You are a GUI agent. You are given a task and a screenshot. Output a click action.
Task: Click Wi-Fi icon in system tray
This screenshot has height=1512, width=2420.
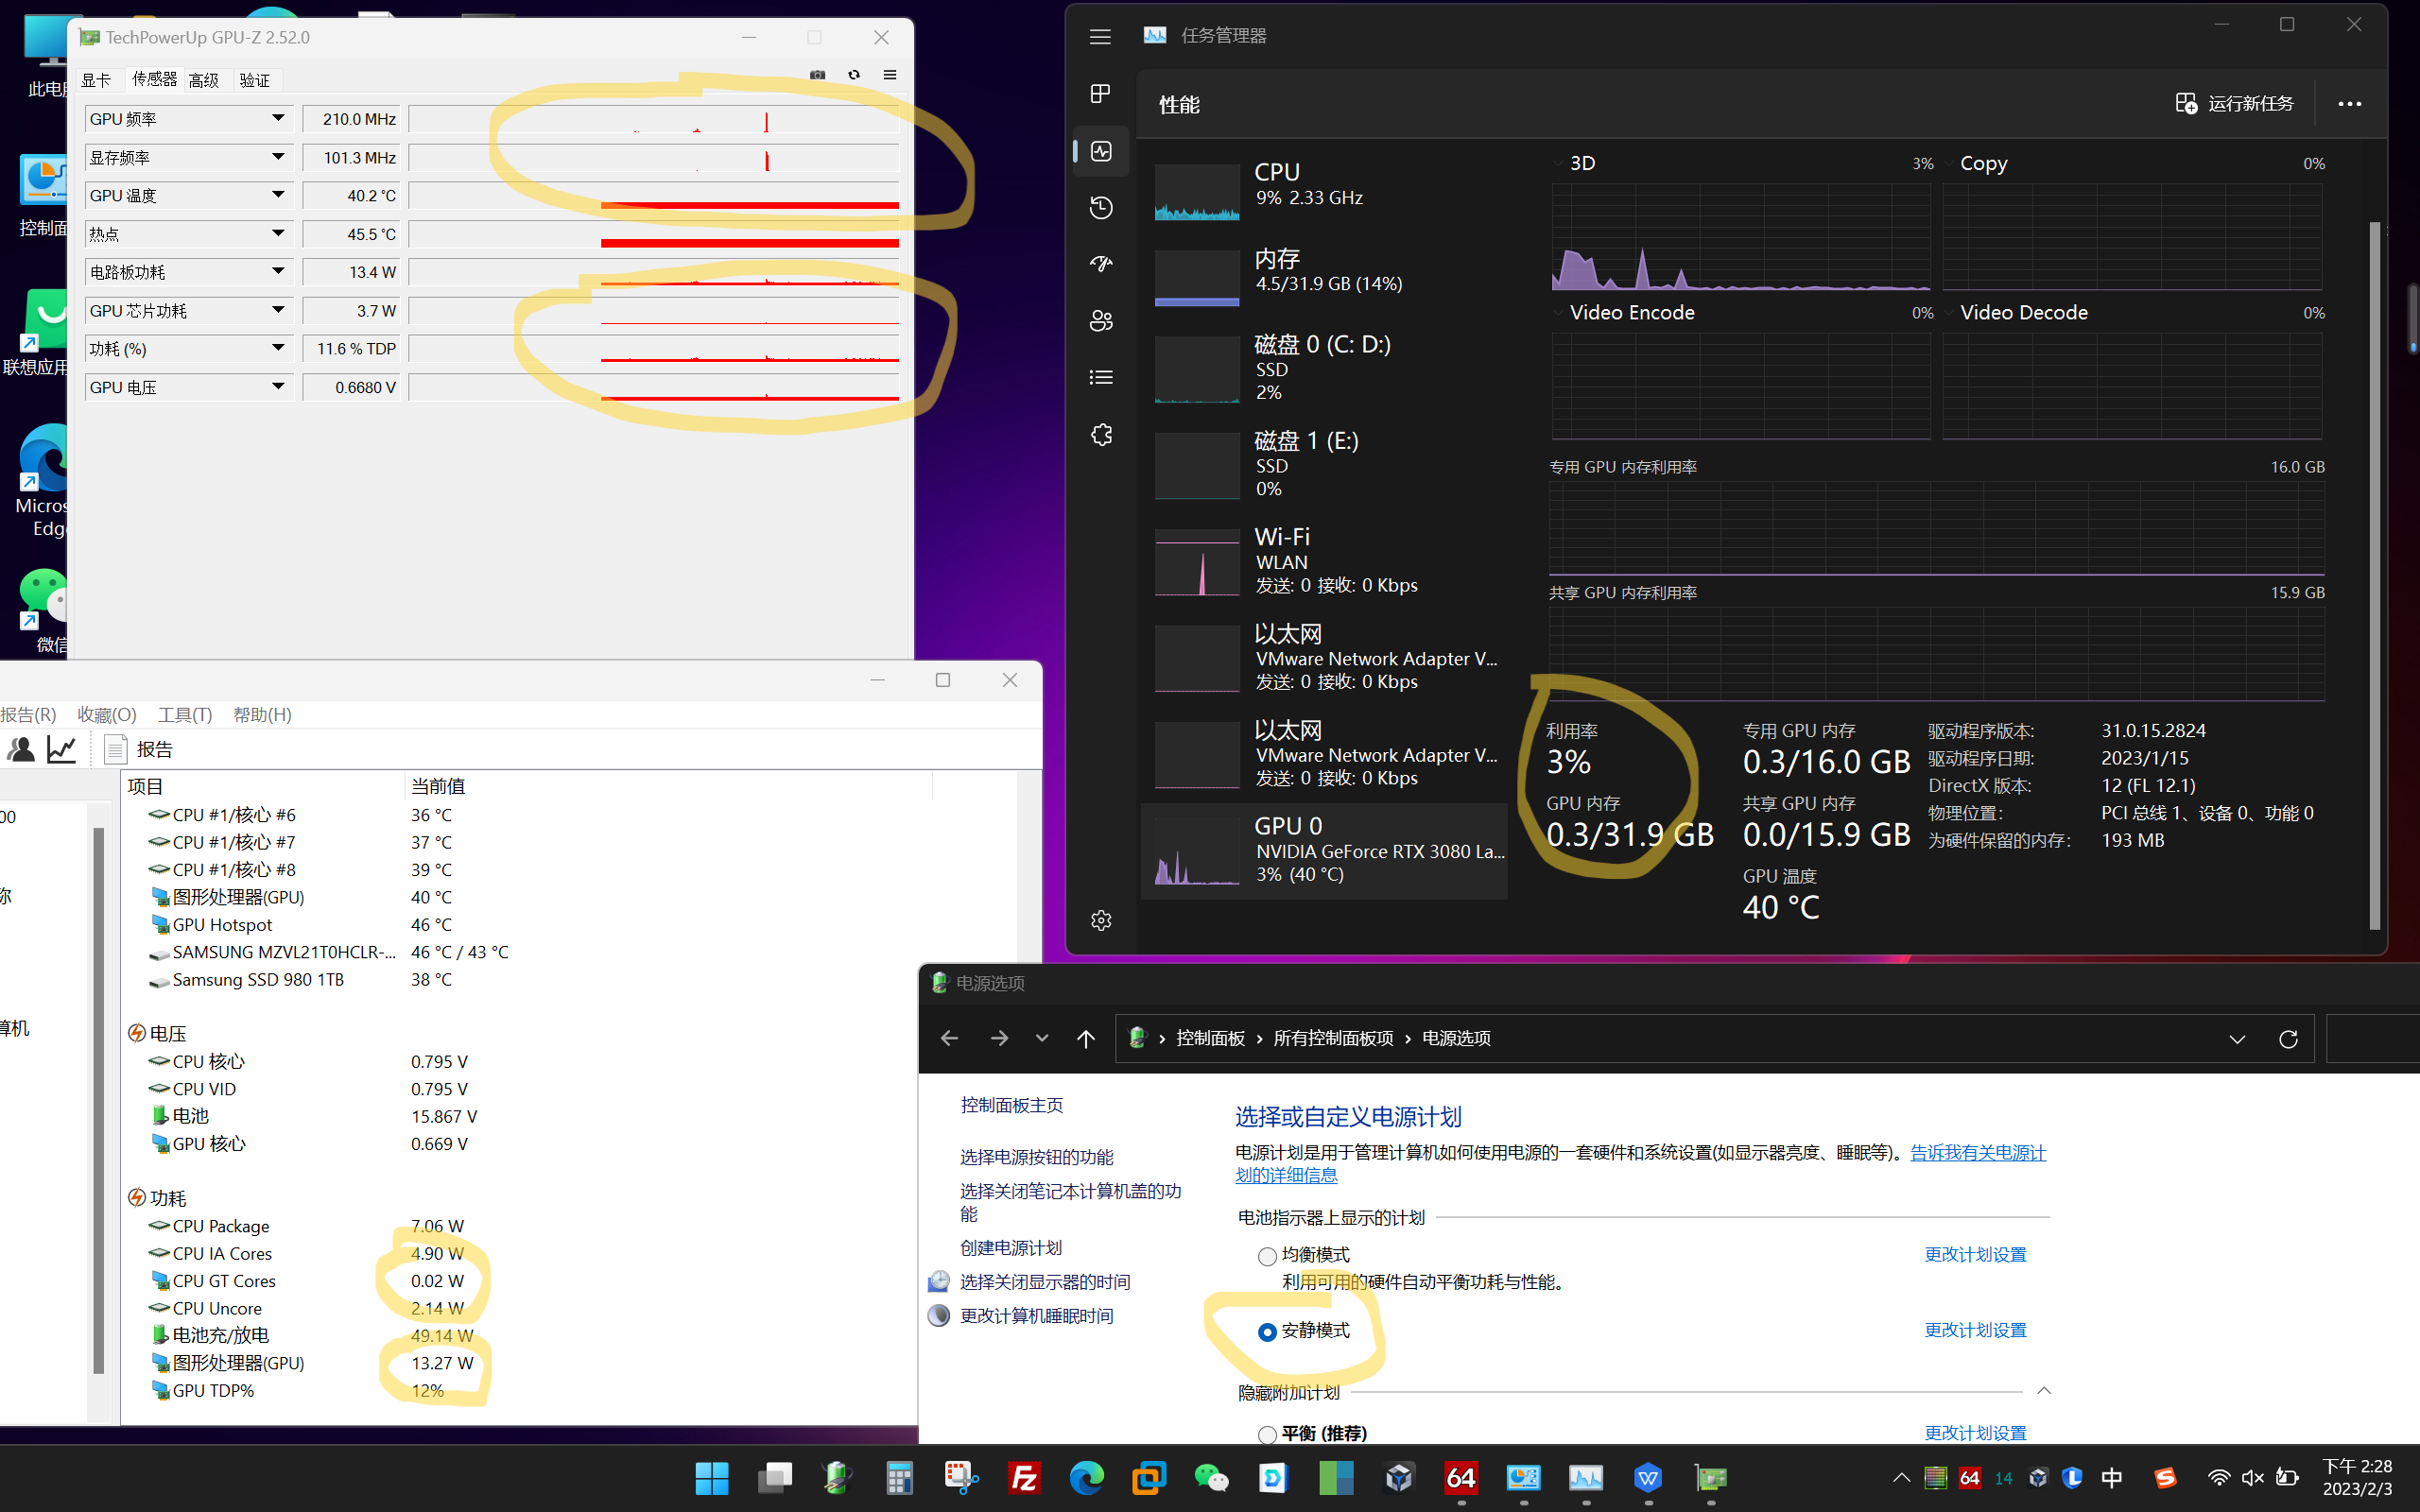pos(2218,1477)
